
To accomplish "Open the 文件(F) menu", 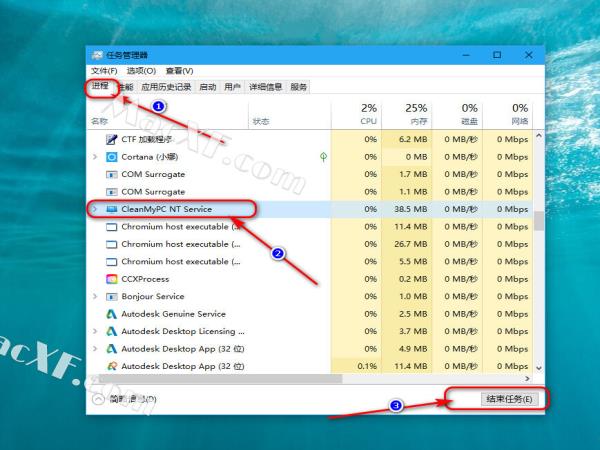I will (x=104, y=71).
